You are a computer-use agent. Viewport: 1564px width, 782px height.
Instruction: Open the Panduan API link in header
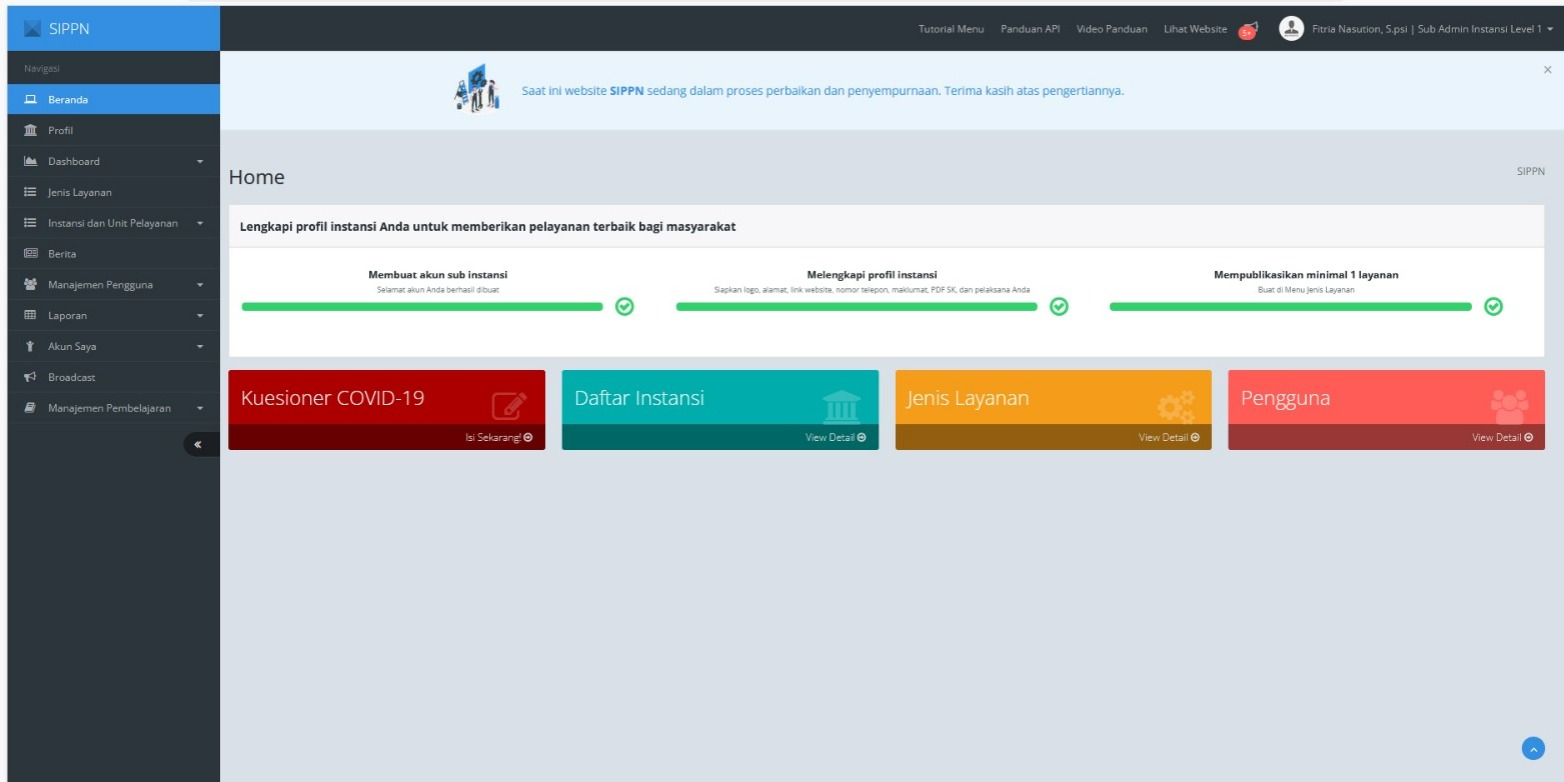1030,29
